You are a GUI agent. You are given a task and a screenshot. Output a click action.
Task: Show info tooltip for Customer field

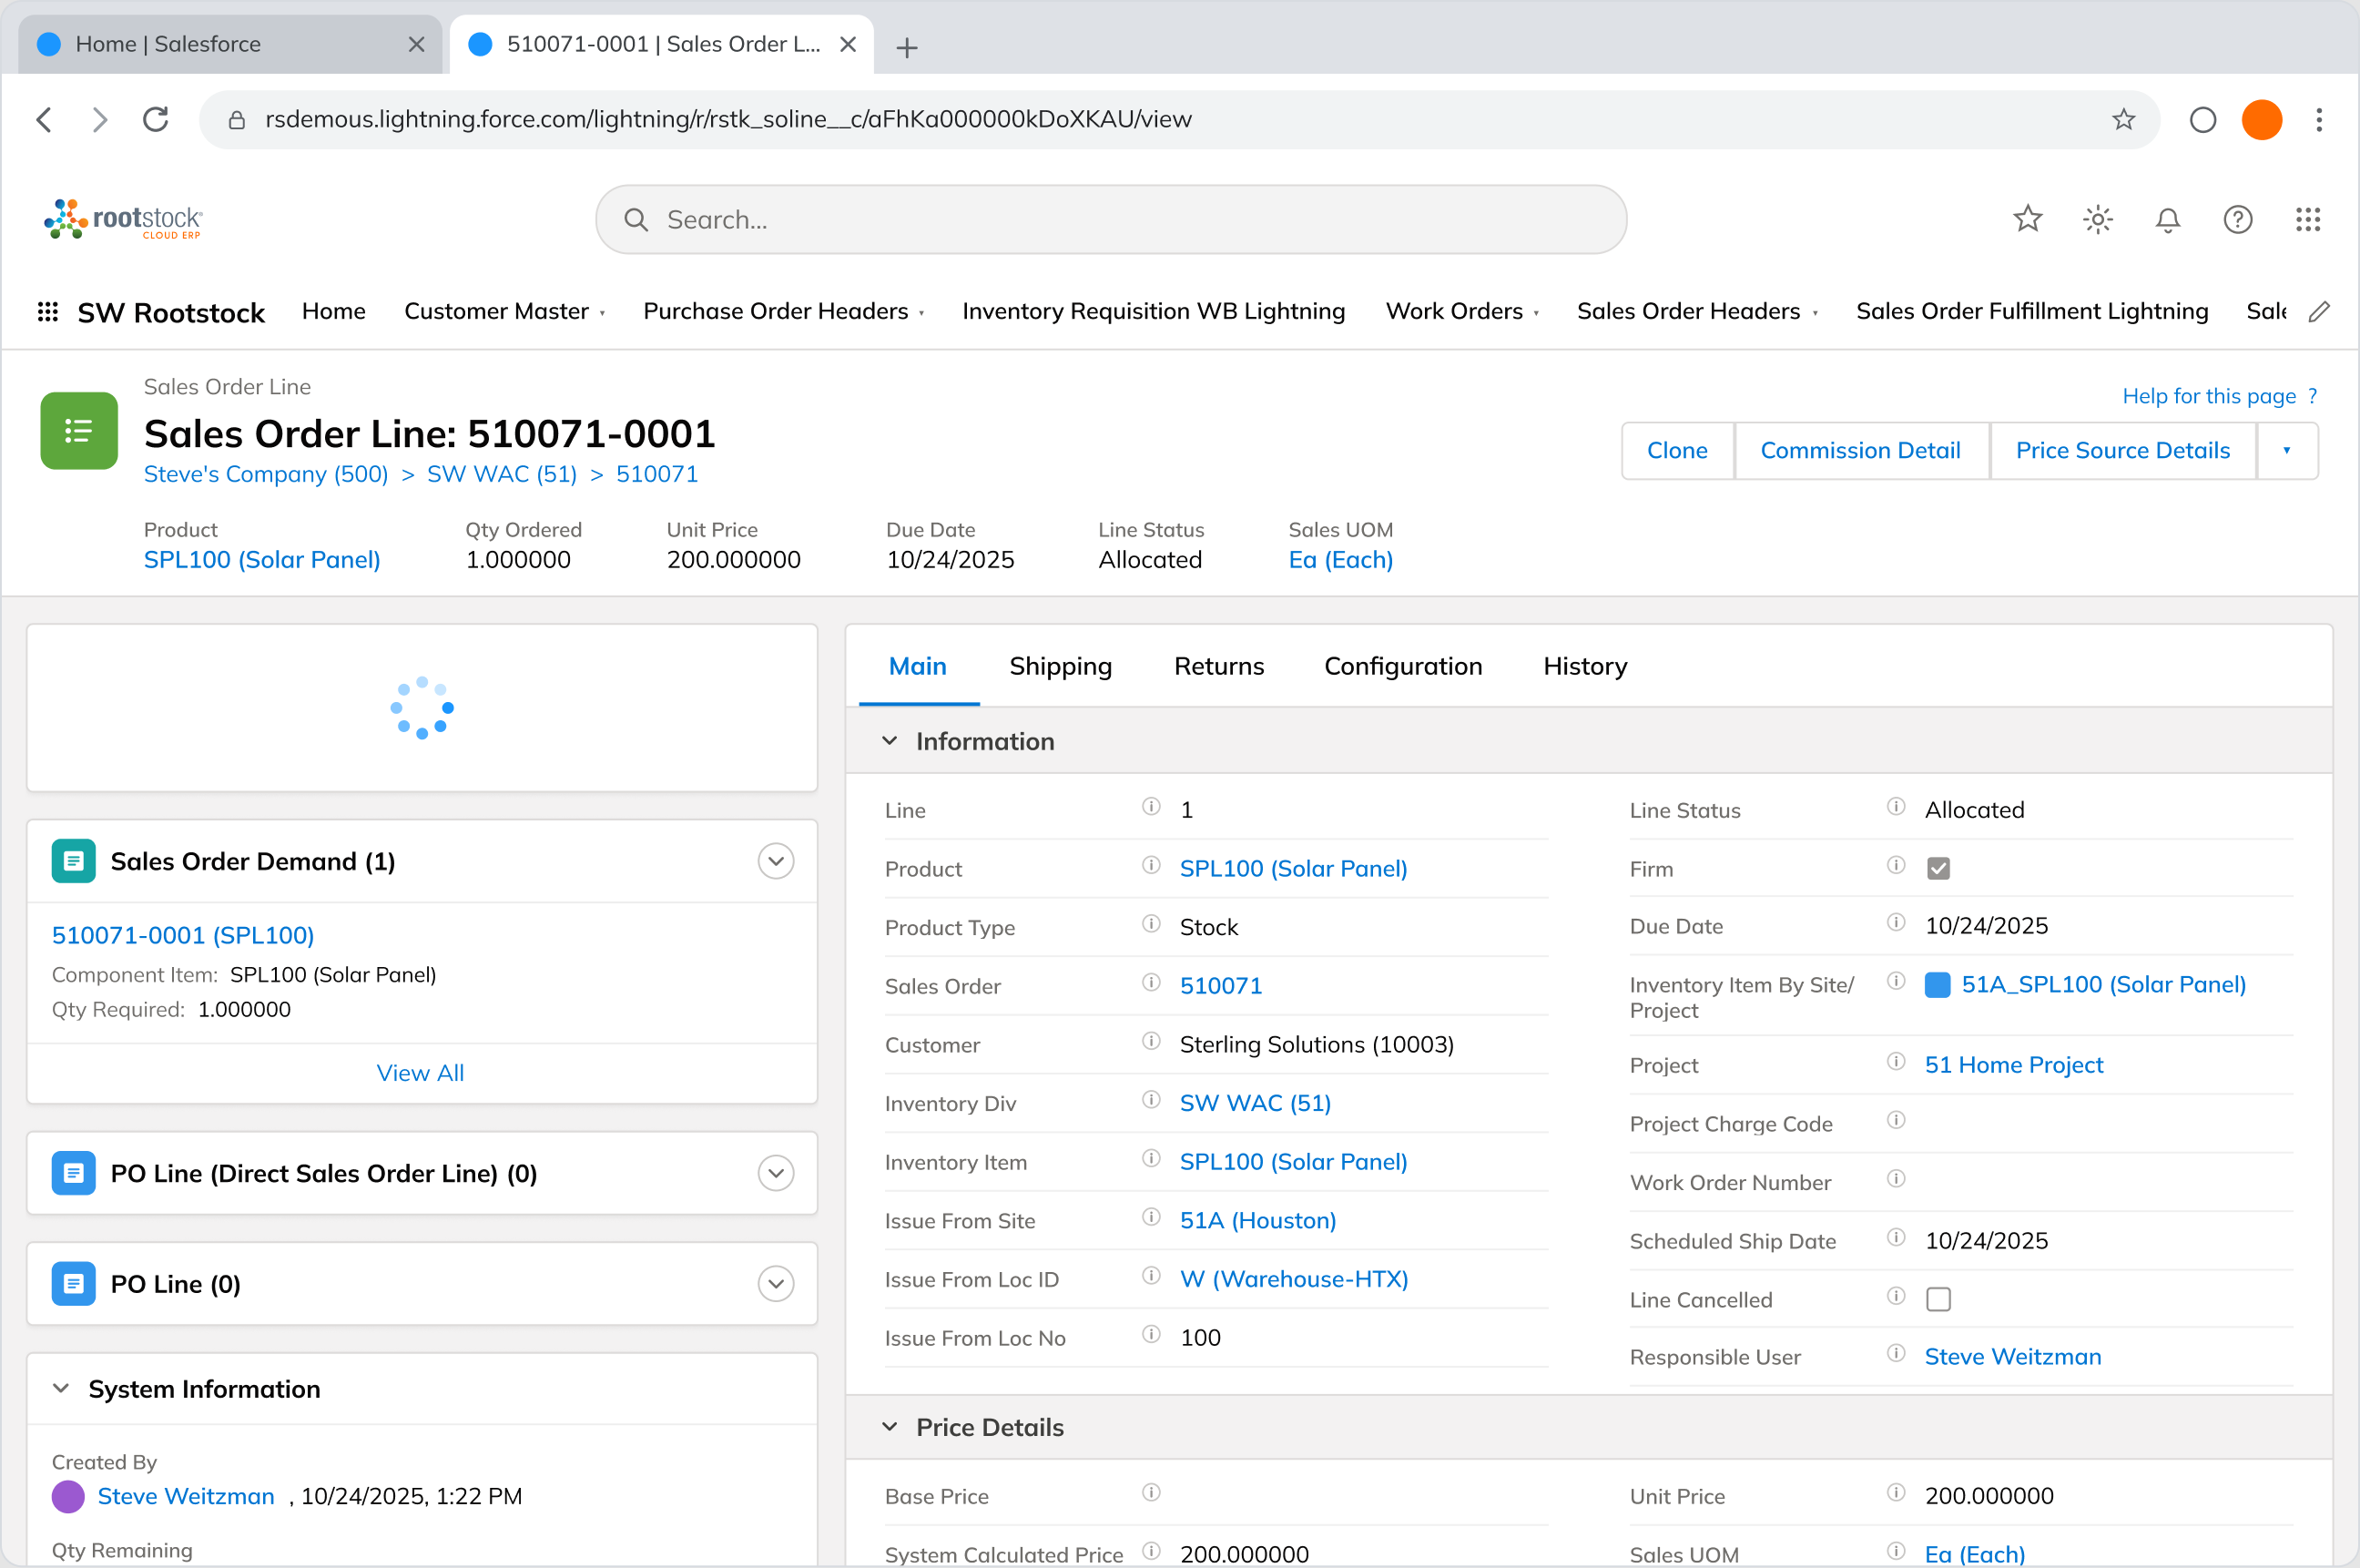coord(1151,1041)
